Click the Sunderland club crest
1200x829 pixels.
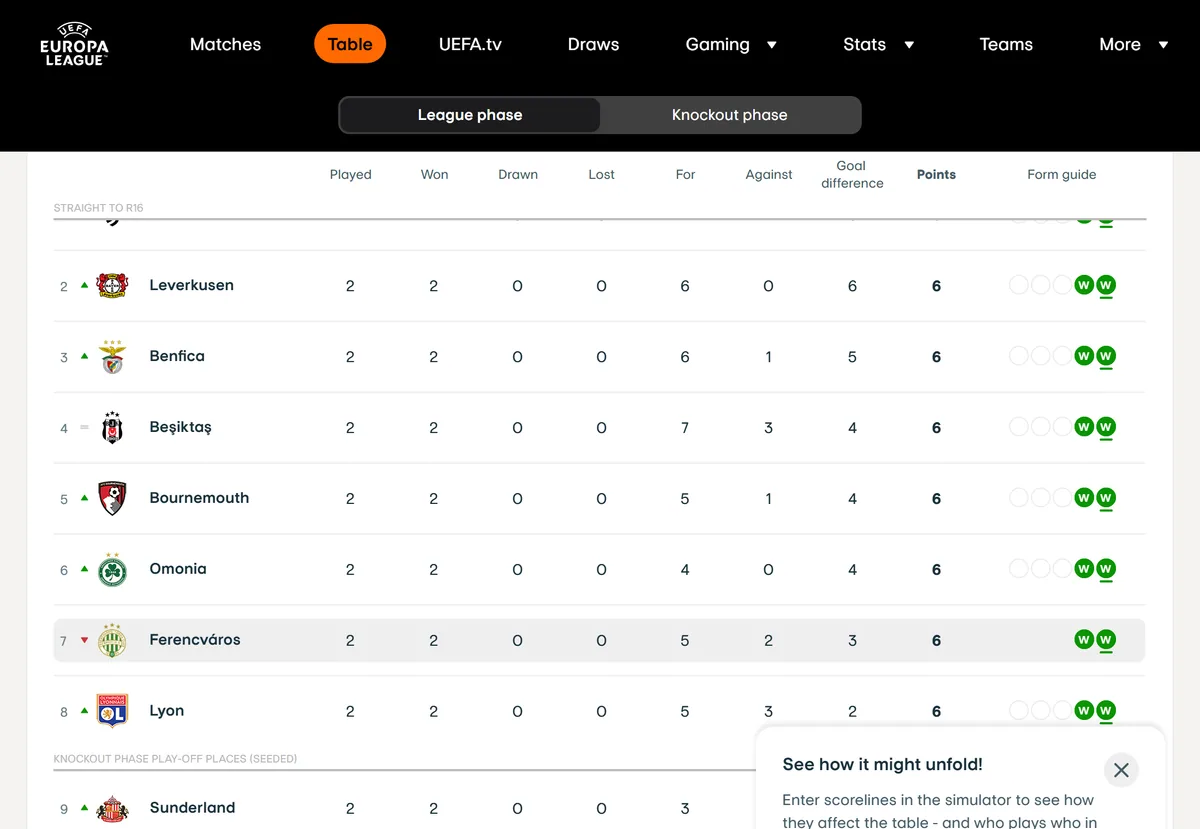click(112, 809)
